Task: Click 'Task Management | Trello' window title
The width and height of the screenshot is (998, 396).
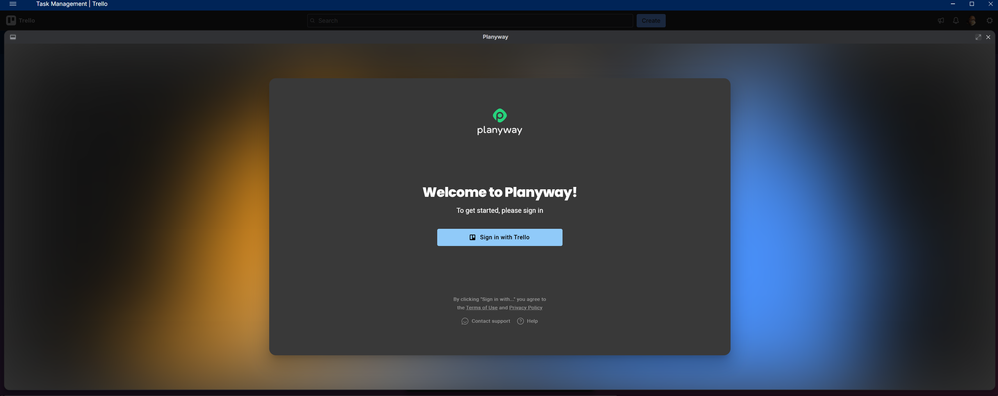Action: pyautogui.click(x=72, y=4)
